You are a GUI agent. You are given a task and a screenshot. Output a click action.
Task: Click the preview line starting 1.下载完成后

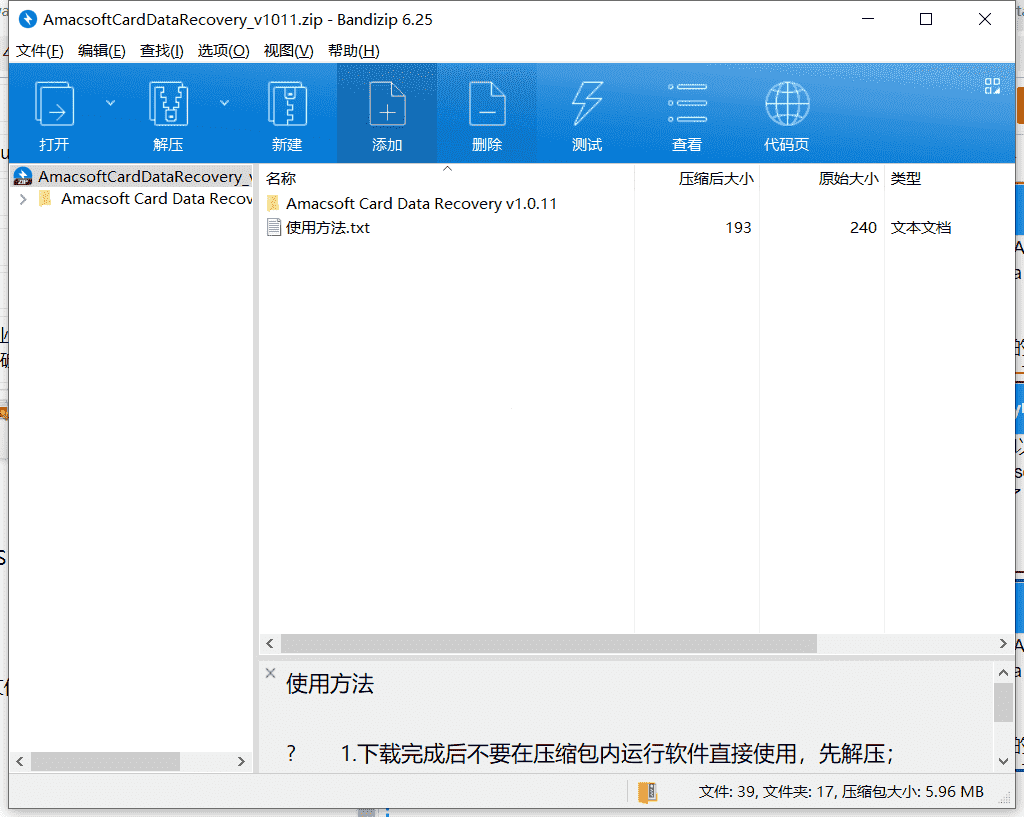pyautogui.click(x=617, y=754)
